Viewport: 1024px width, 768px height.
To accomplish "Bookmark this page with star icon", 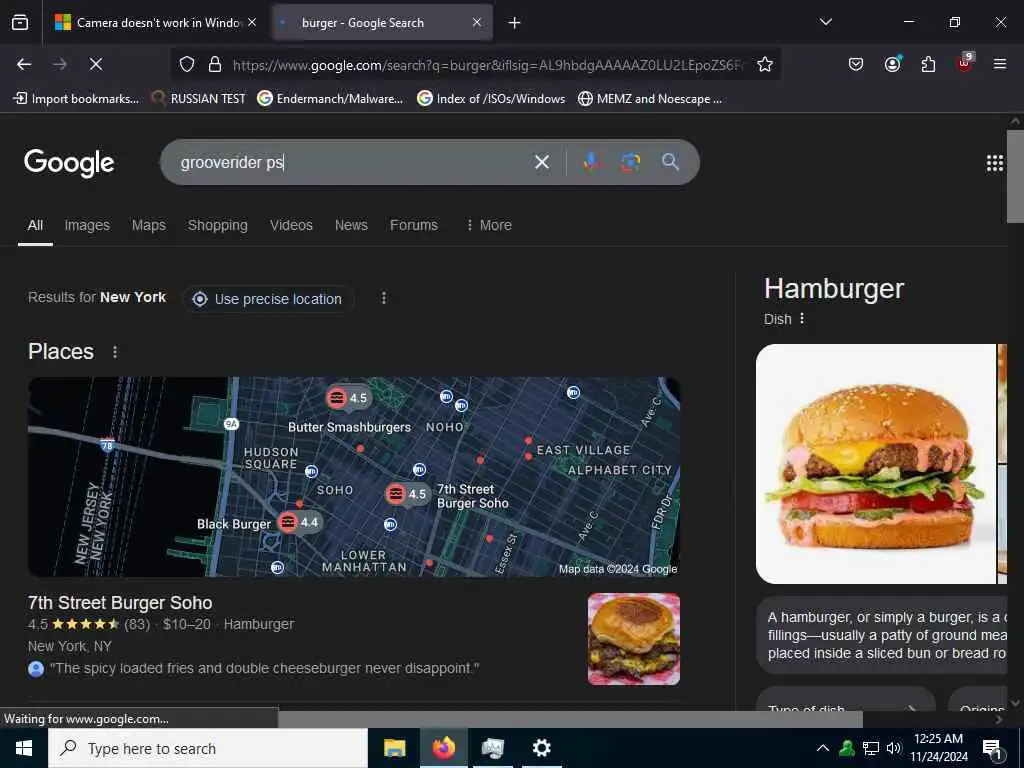I will [765, 64].
